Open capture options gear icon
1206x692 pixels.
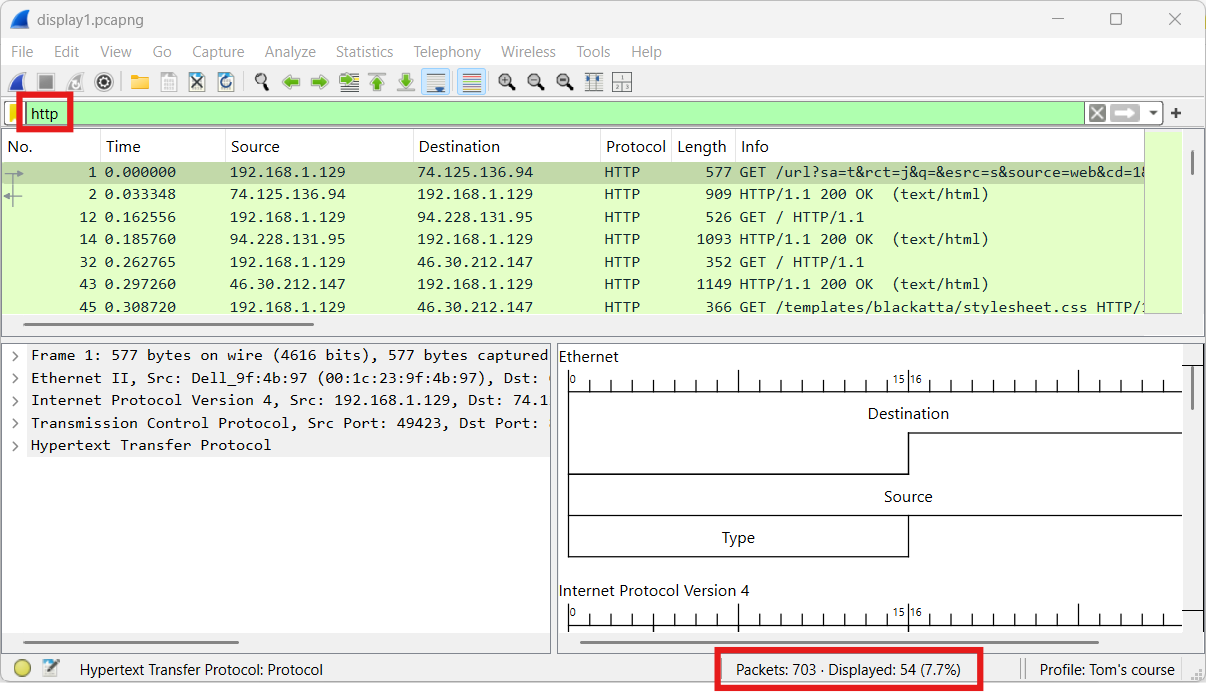104,82
